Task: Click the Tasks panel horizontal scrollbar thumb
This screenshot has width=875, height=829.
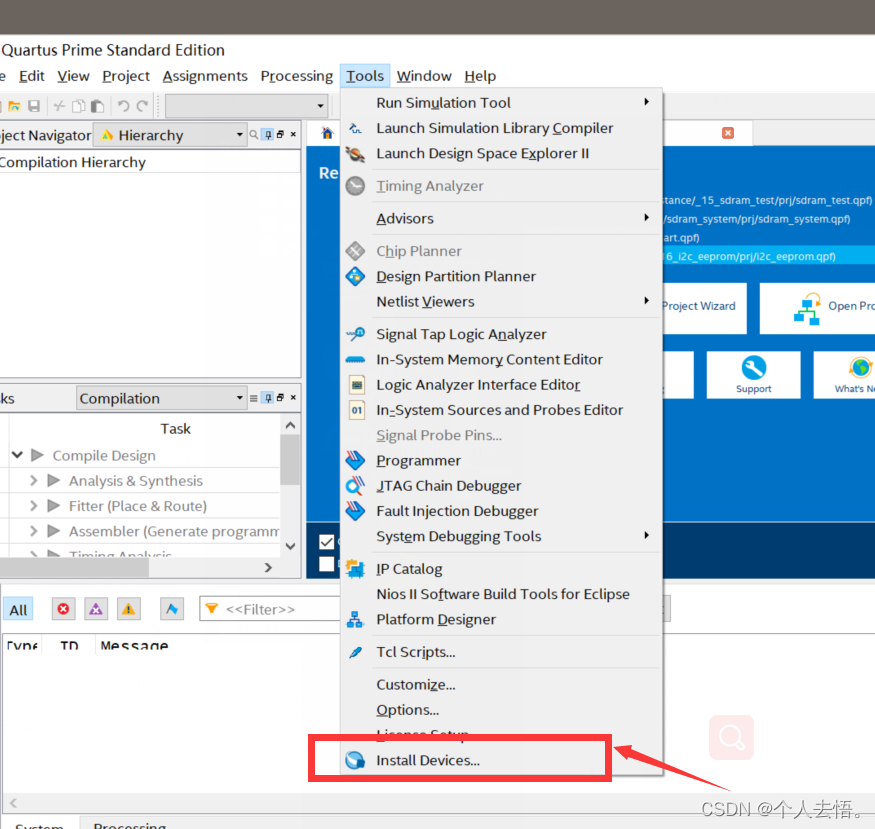Action: [x=74, y=568]
